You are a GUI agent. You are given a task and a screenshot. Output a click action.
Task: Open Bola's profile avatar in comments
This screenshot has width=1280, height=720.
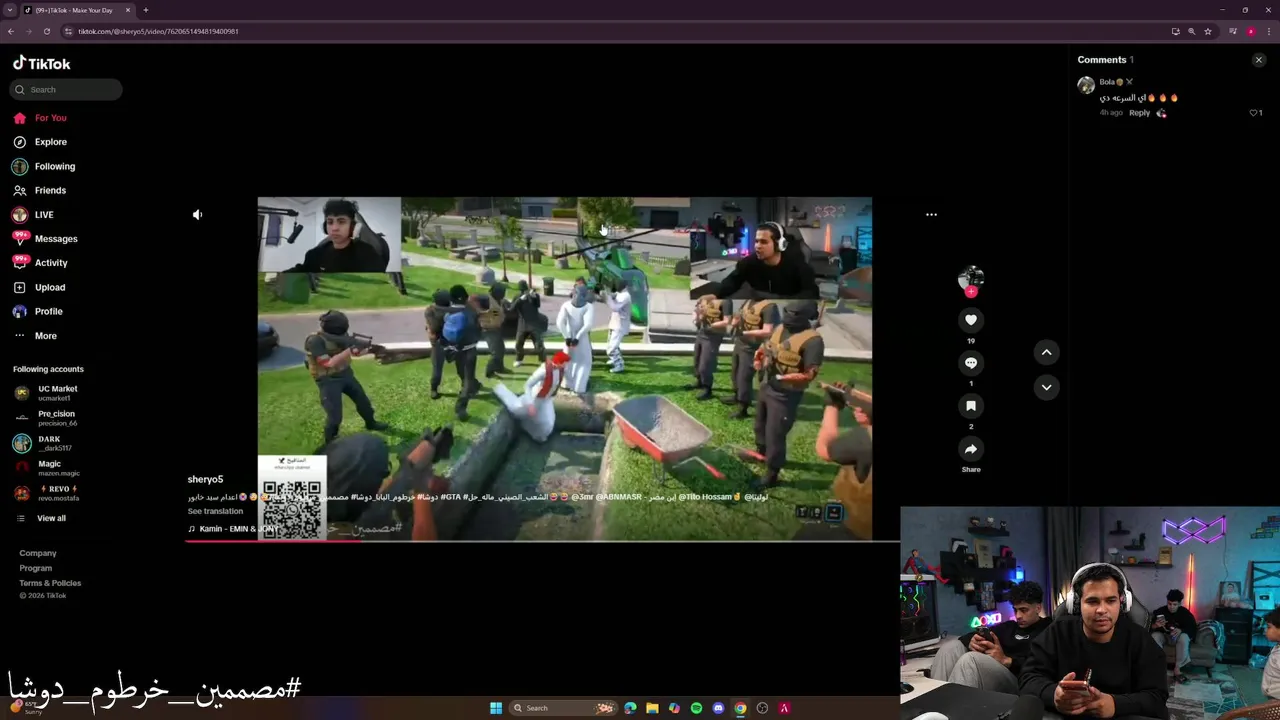[x=1086, y=86]
